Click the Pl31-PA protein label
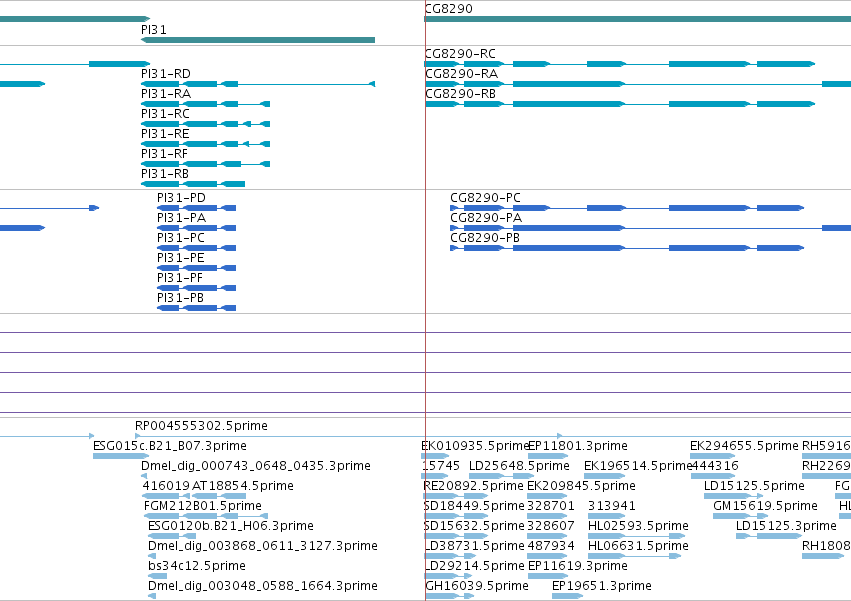Screen dimensions: 851x601 click(181, 218)
